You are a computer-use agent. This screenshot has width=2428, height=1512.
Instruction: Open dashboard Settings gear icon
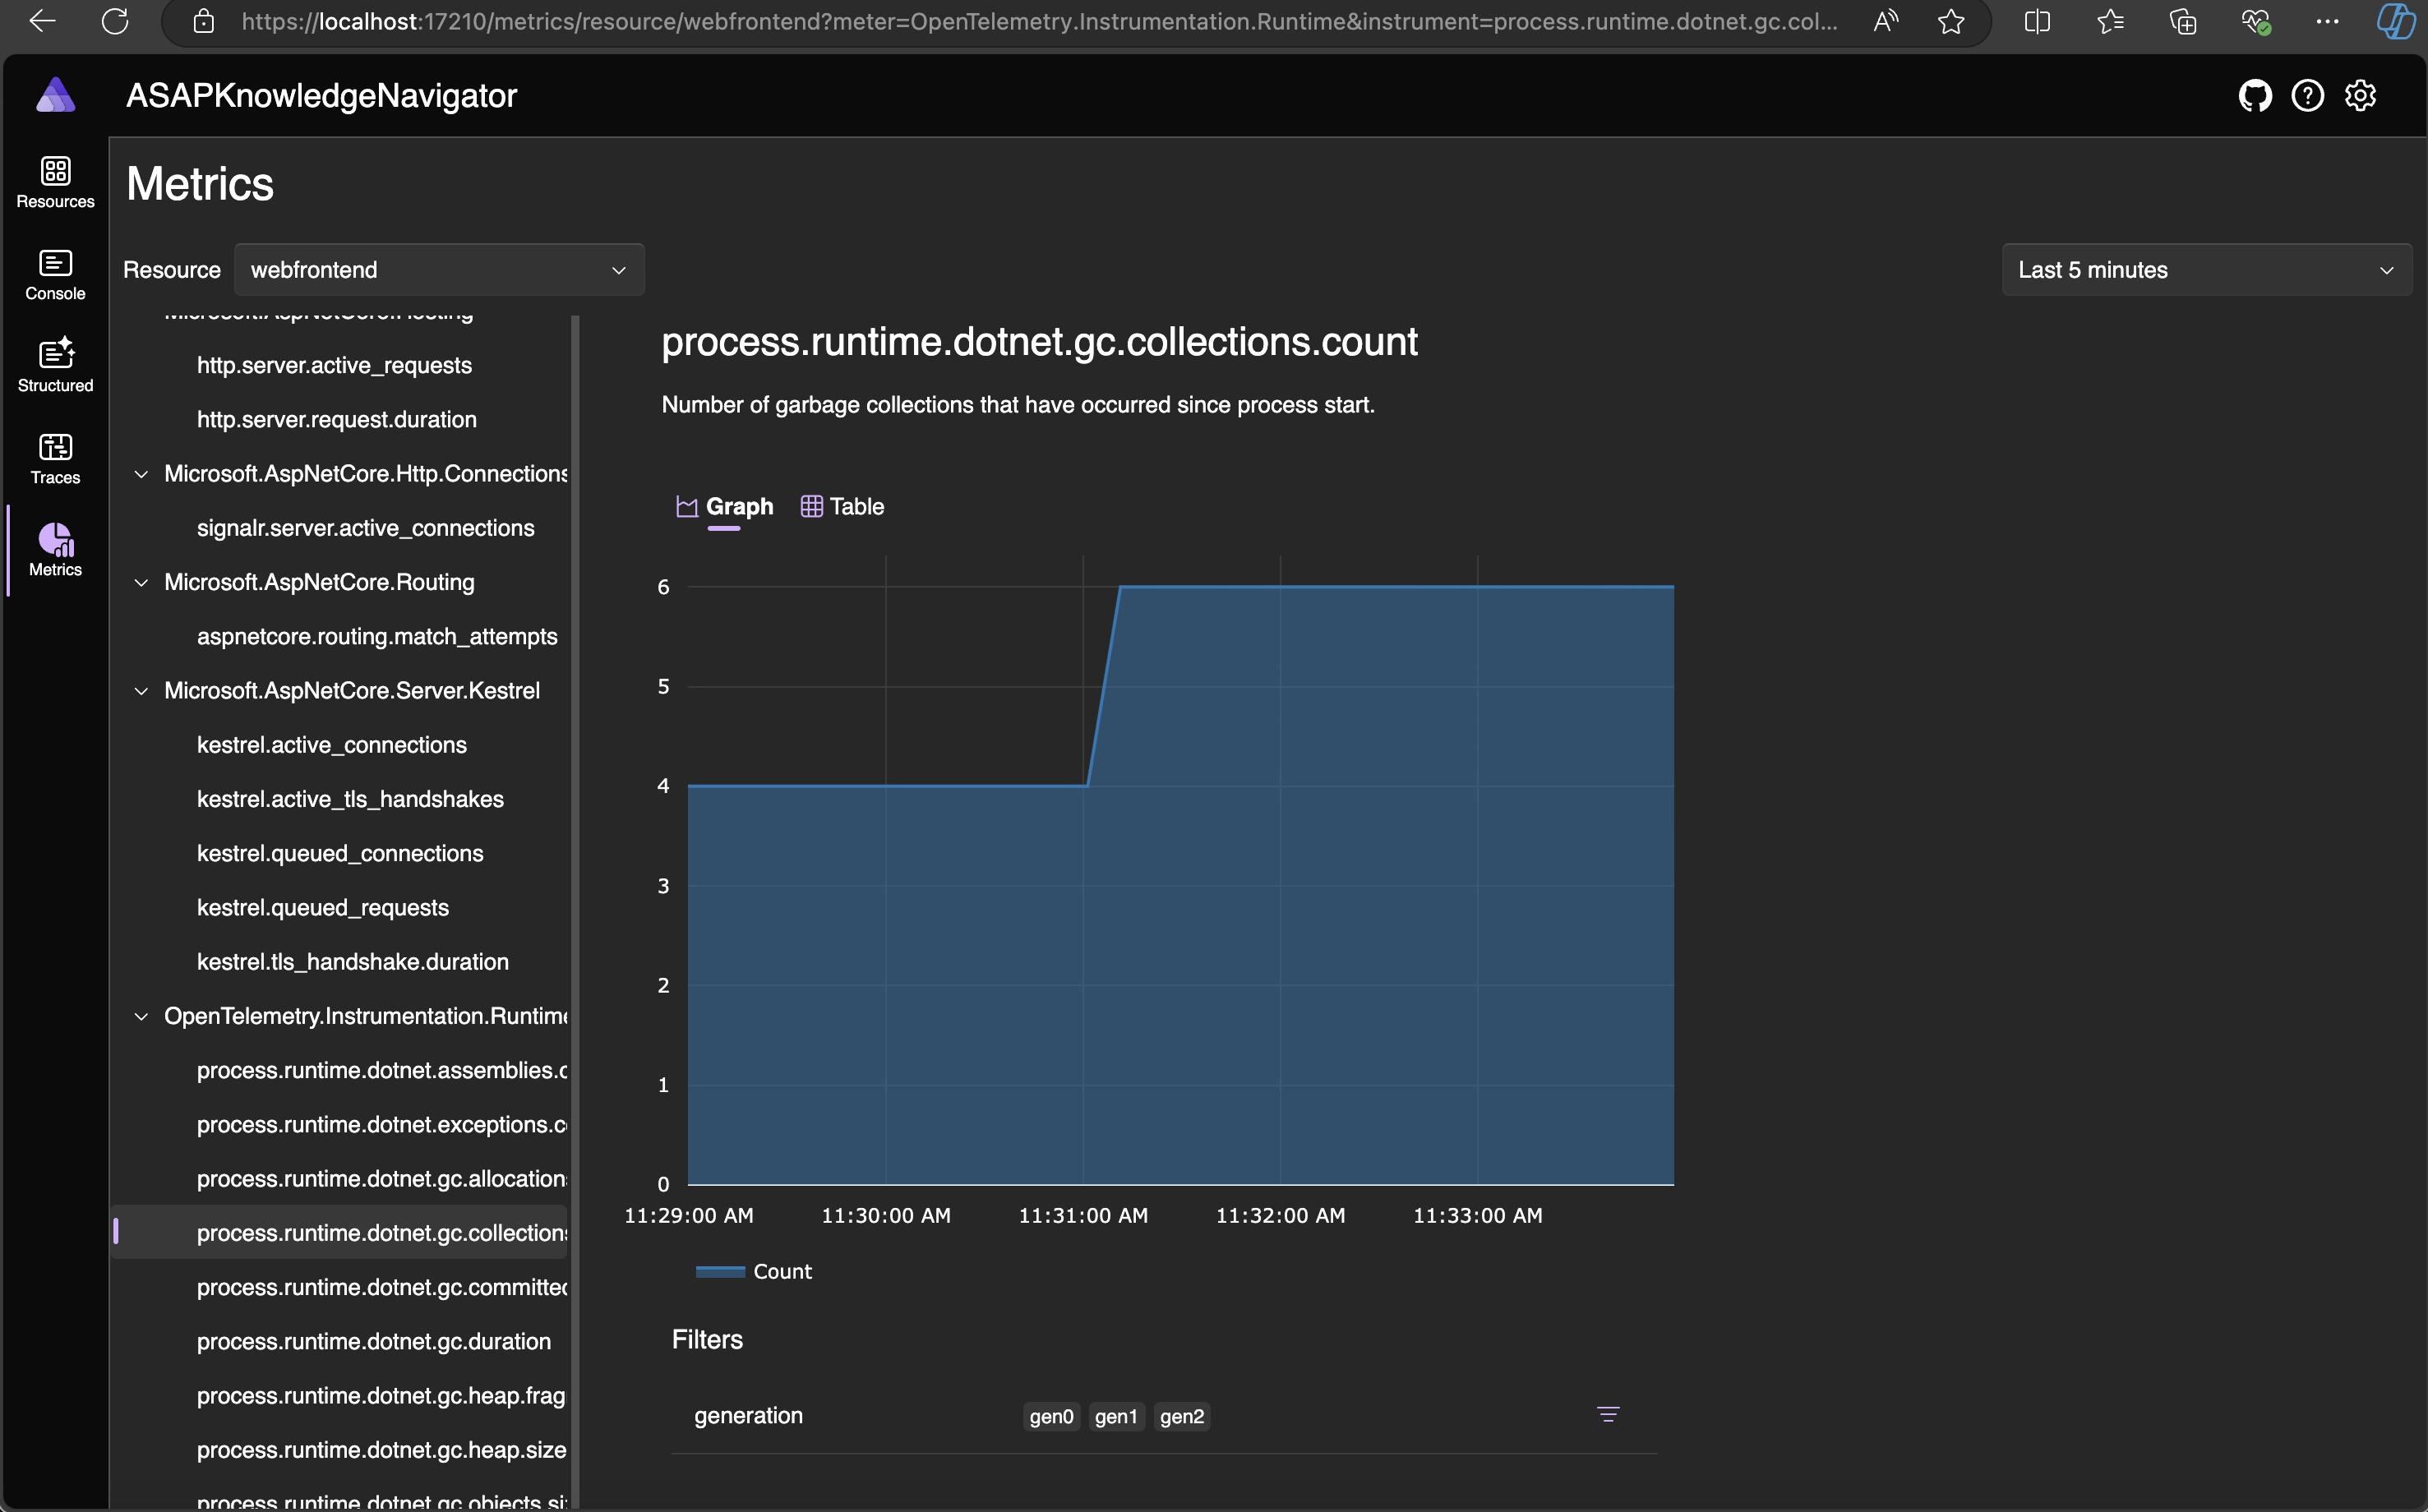click(x=2360, y=96)
